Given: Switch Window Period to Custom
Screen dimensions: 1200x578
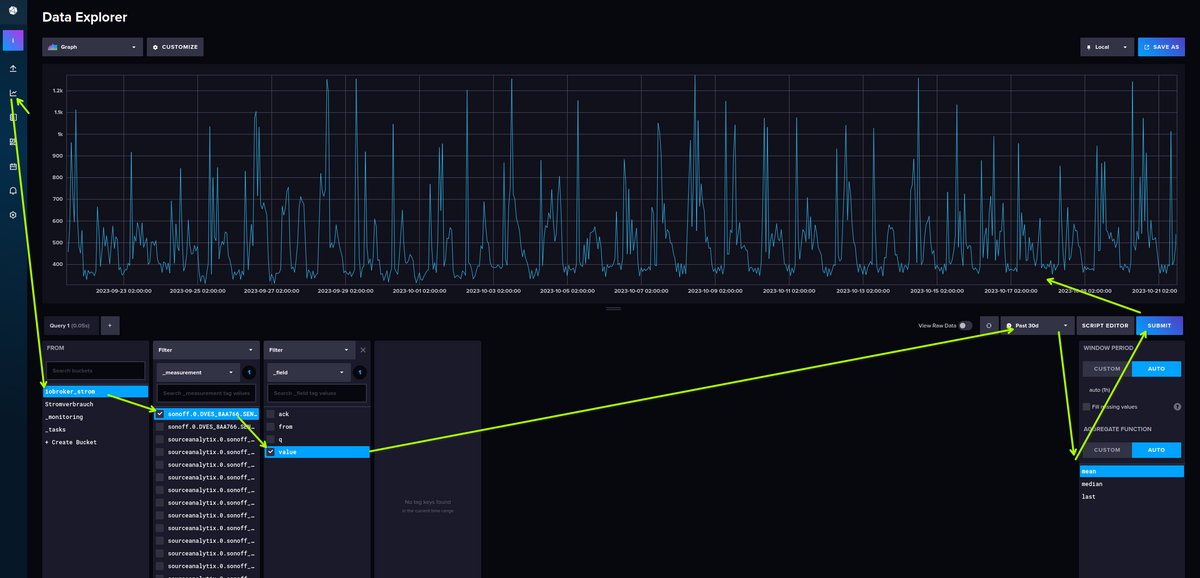Looking at the screenshot, I should [1106, 369].
